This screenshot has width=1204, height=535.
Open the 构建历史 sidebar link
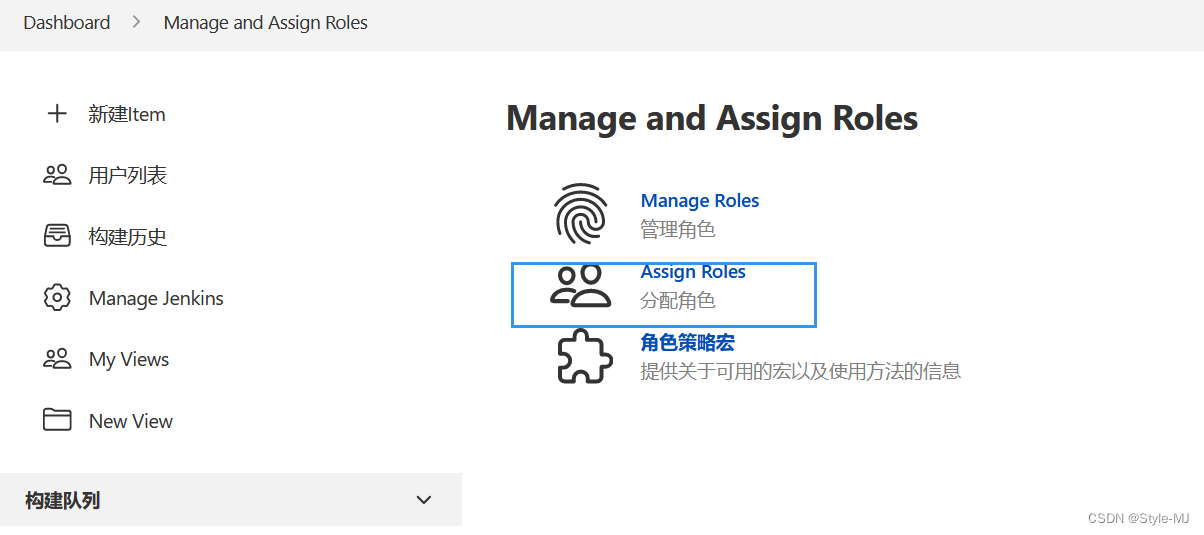point(127,236)
